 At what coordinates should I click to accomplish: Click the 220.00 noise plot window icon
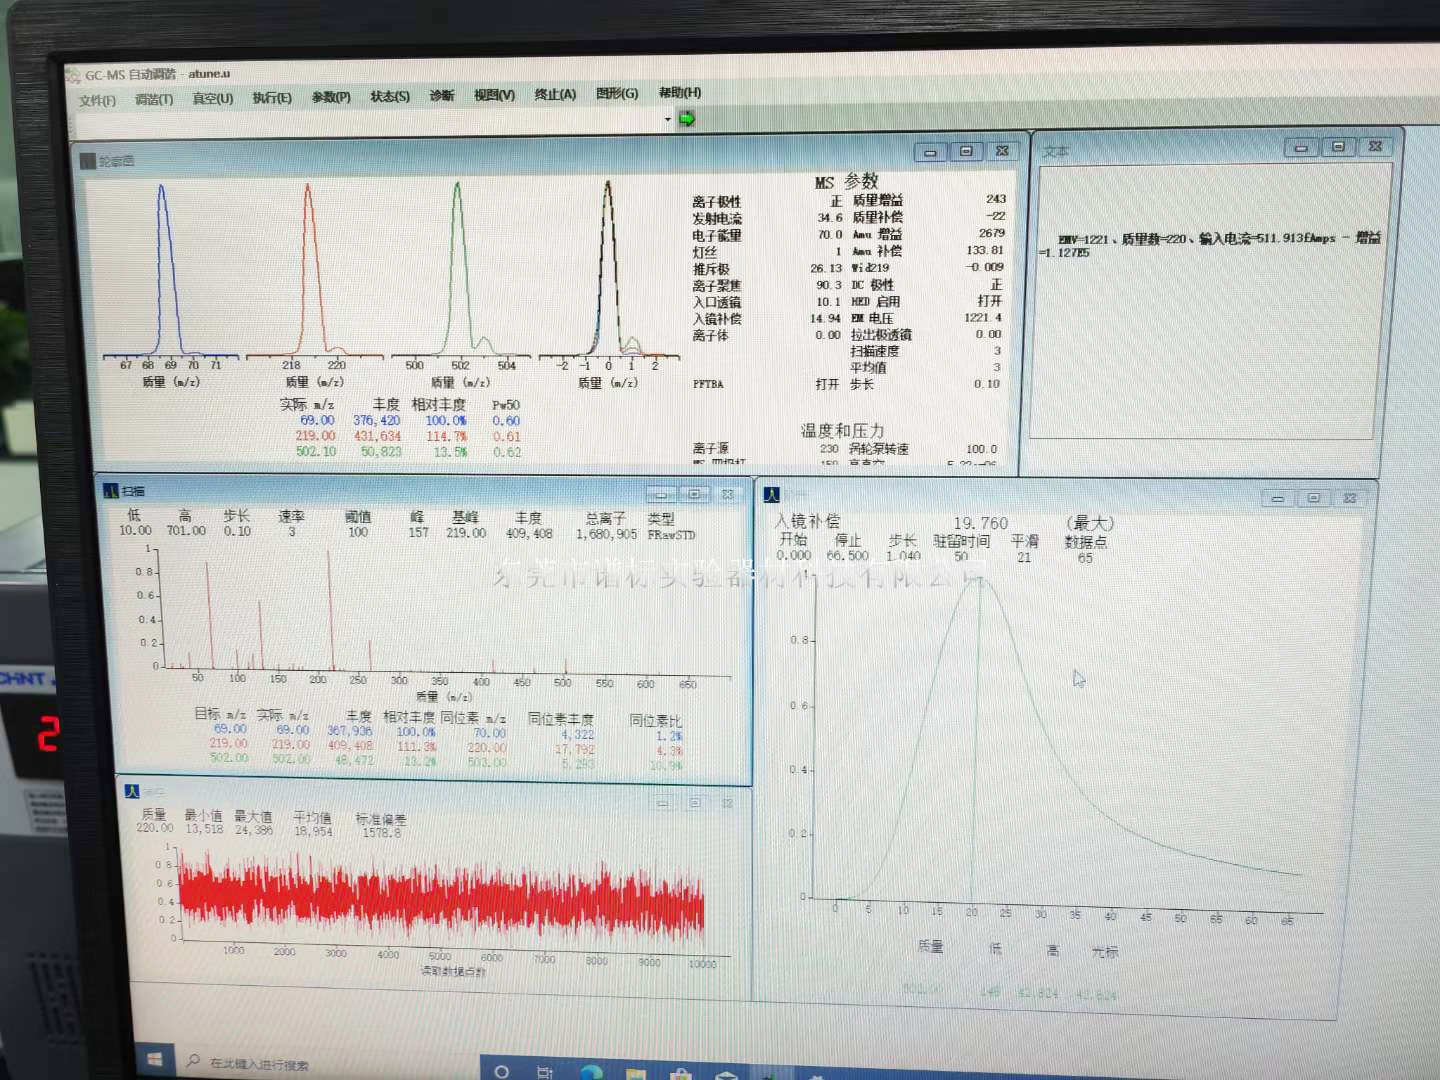tap(132, 791)
